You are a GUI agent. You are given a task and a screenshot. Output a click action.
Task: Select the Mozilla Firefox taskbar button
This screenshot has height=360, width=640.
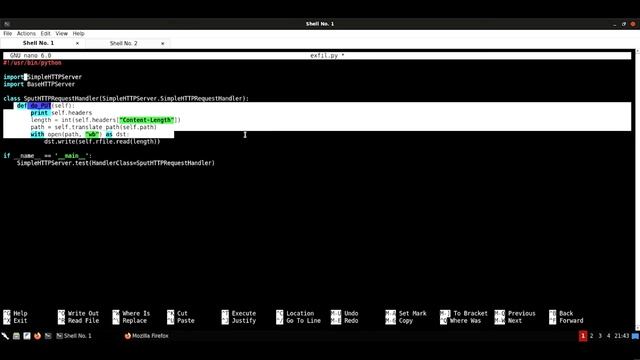coord(147,336)
